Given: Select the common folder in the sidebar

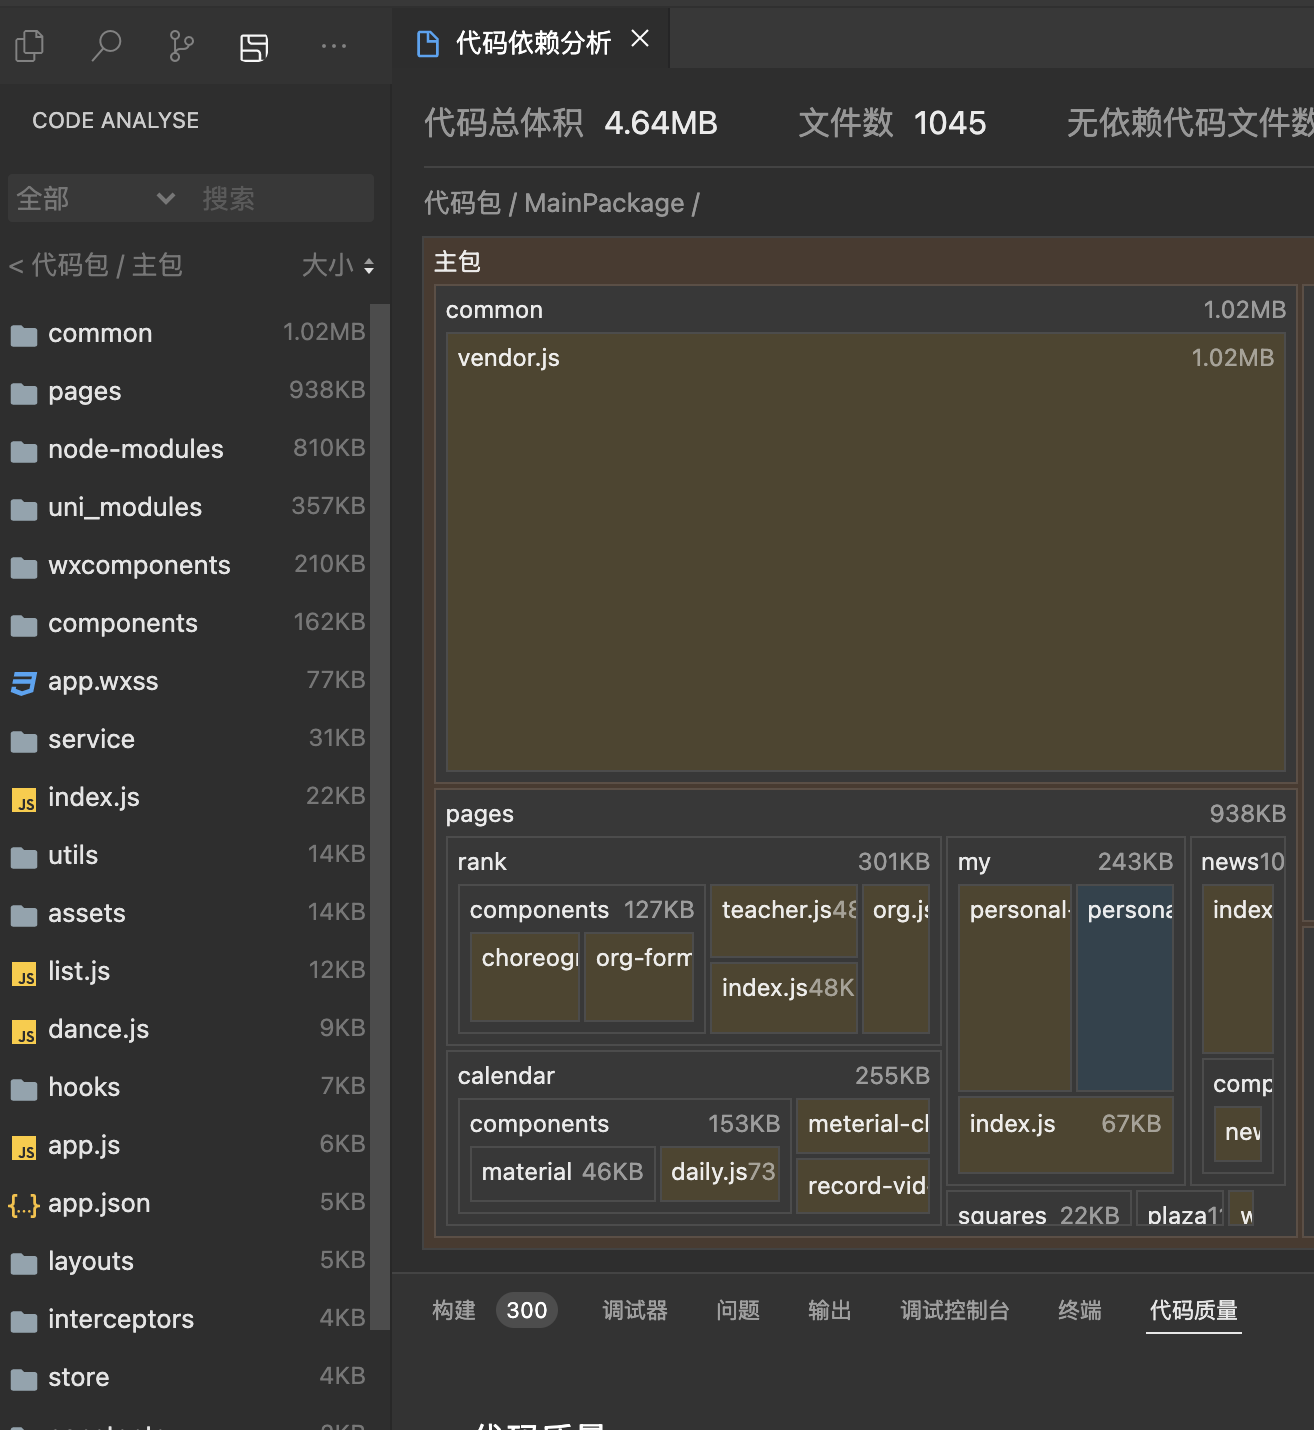Looking at the screenshot, I should point(100,333).
